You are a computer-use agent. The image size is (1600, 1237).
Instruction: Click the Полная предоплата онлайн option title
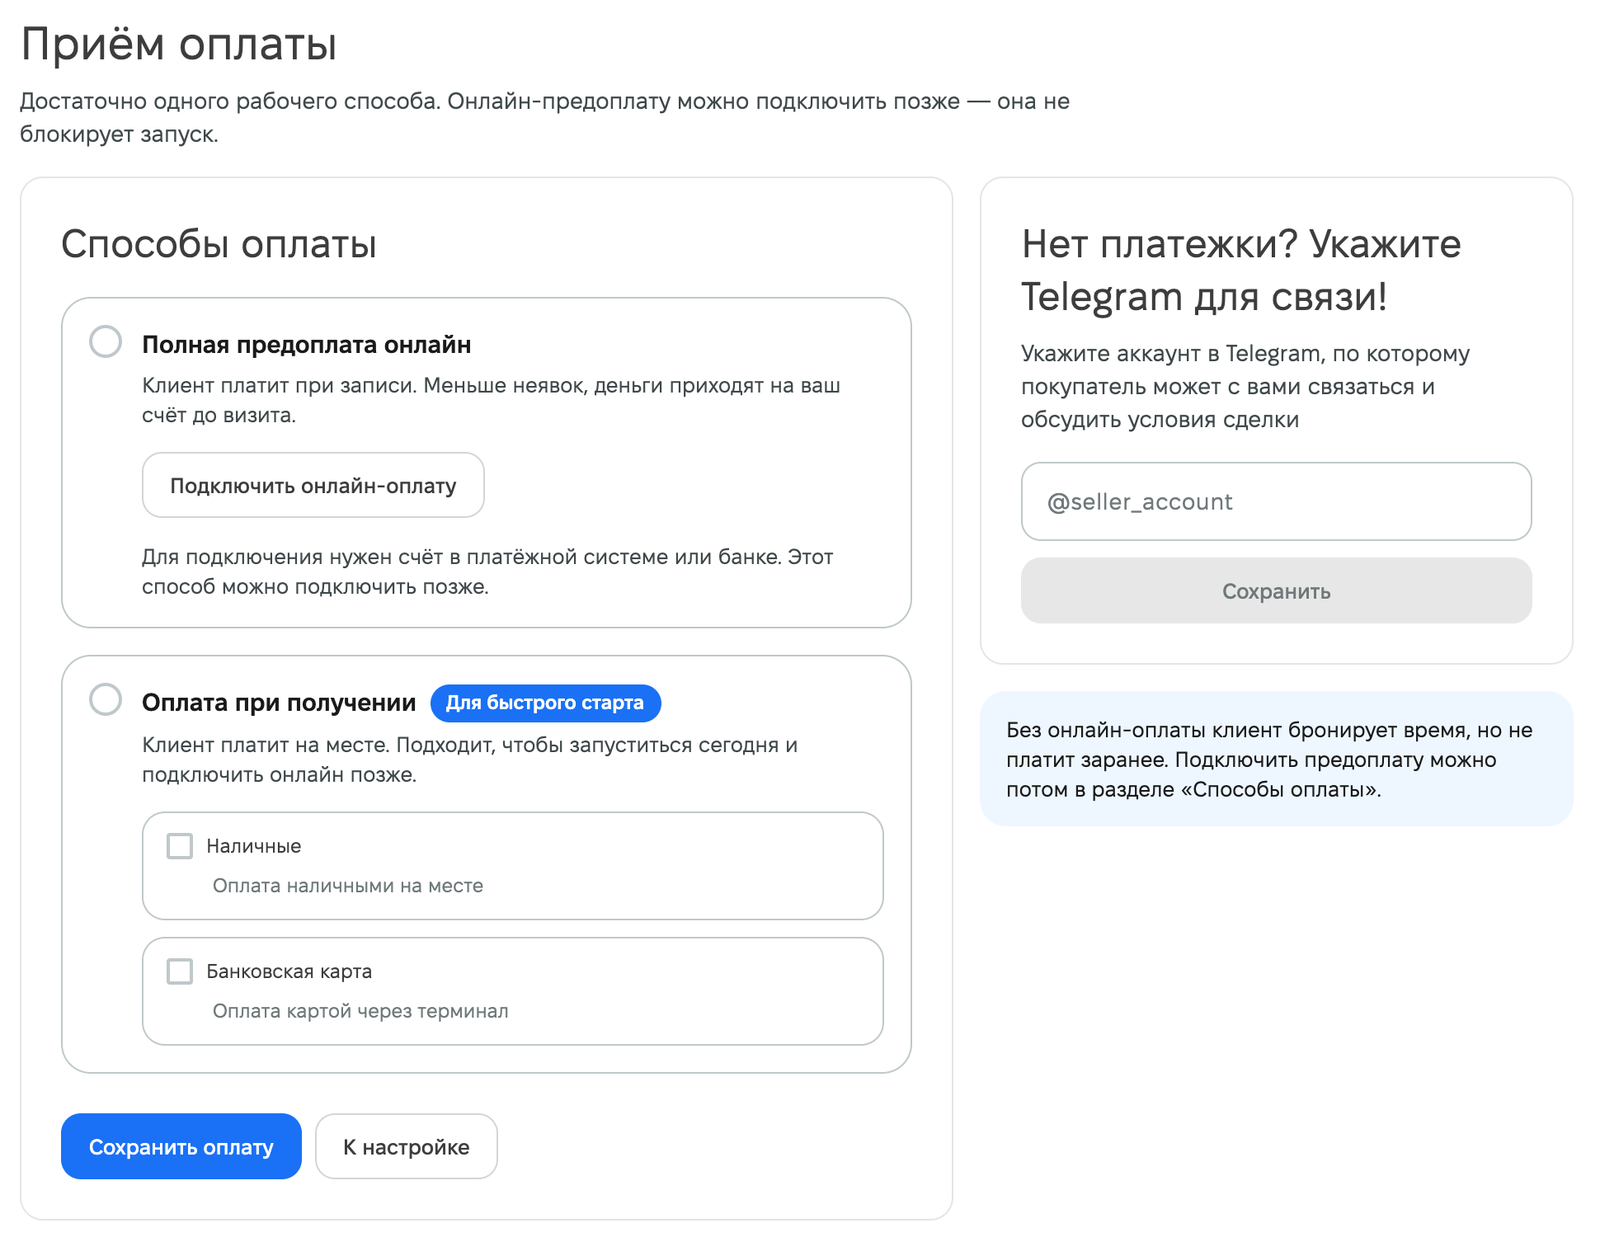[x=306, y=345]
